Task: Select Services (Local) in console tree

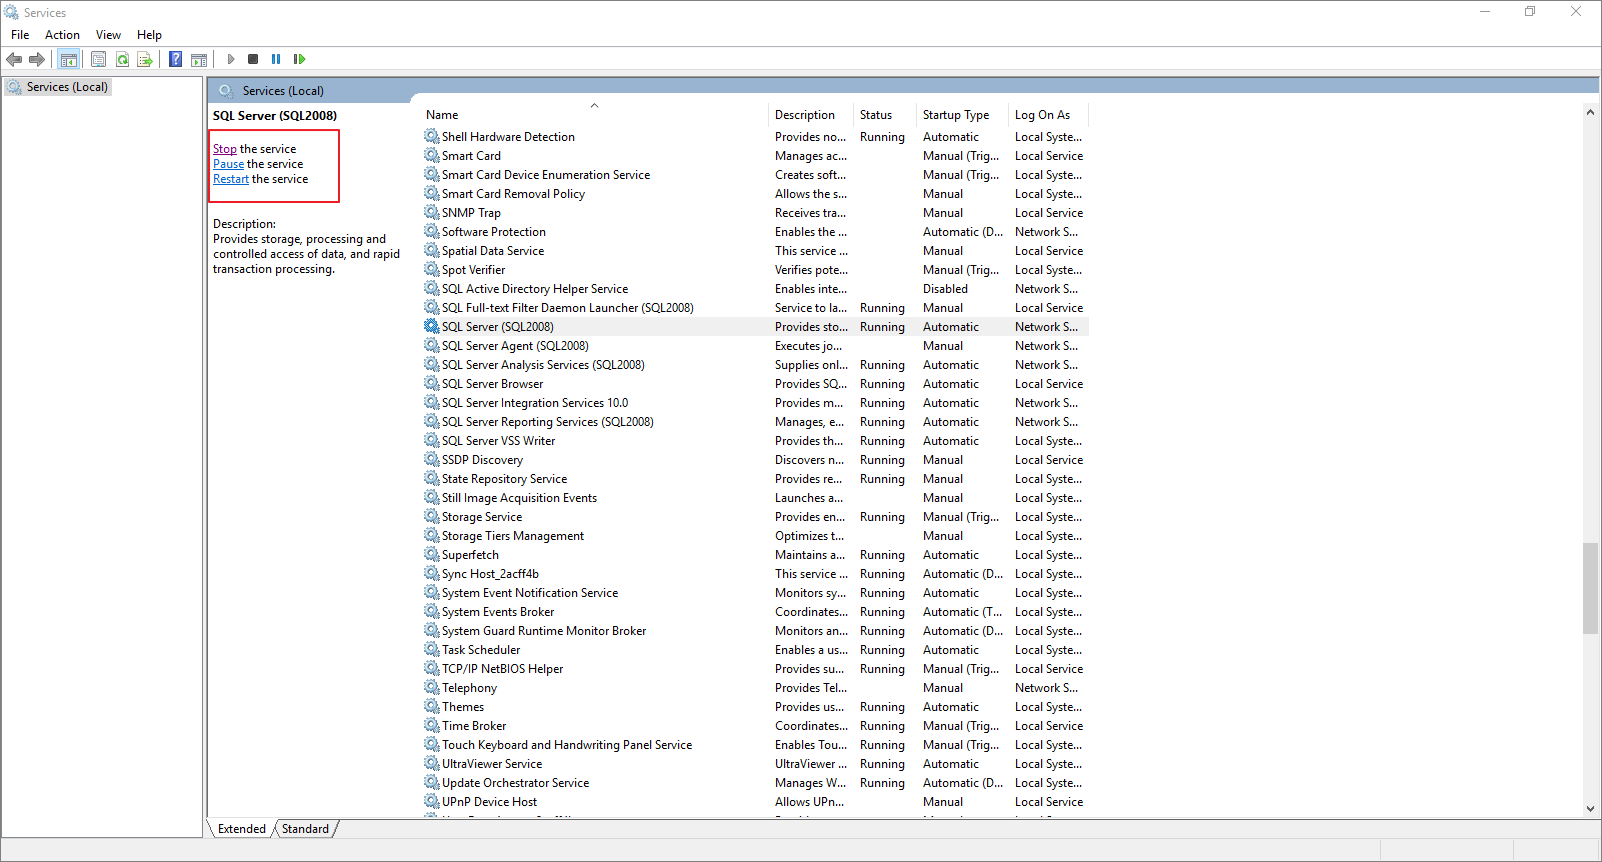Action: pos(67,87)
